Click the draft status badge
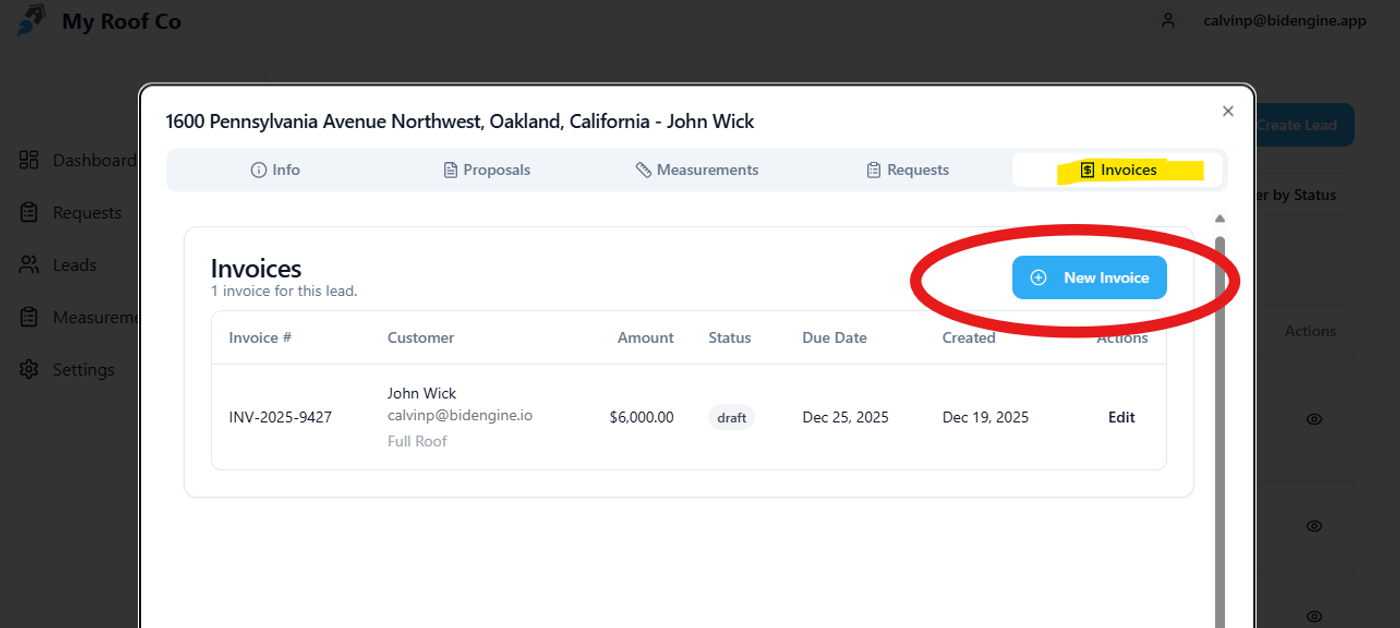Screen dimensions: 1400x628 [731, 417]
